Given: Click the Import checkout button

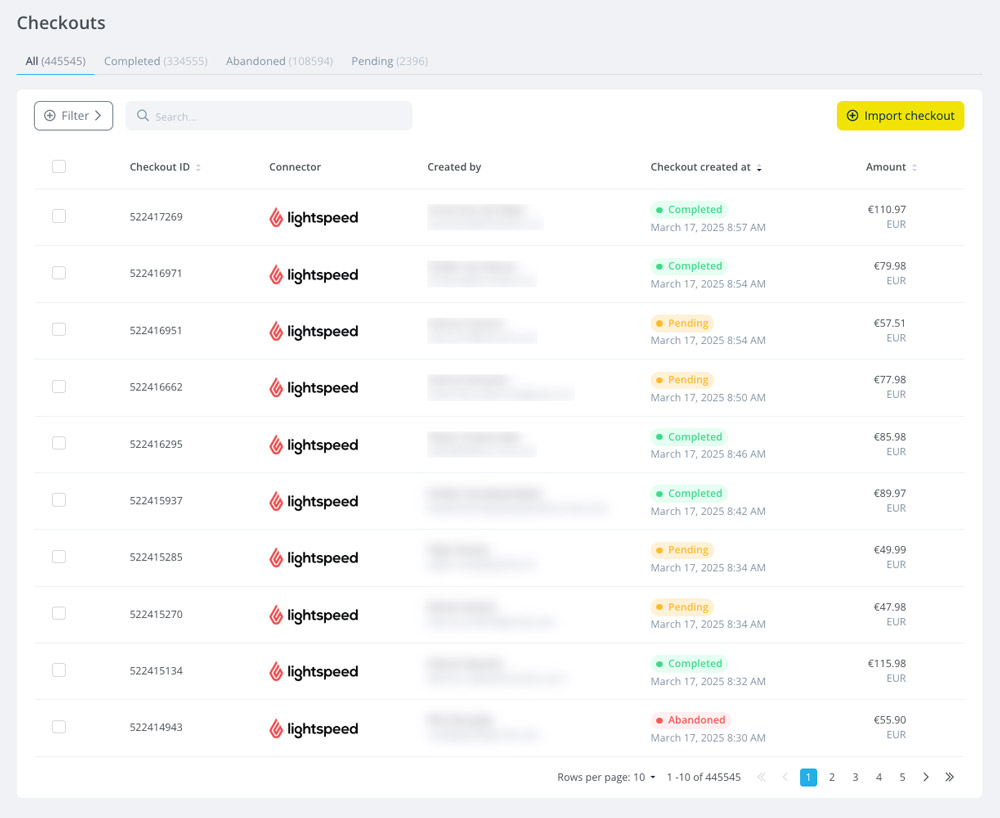Looking at the screenshot, I should [900, 116].
